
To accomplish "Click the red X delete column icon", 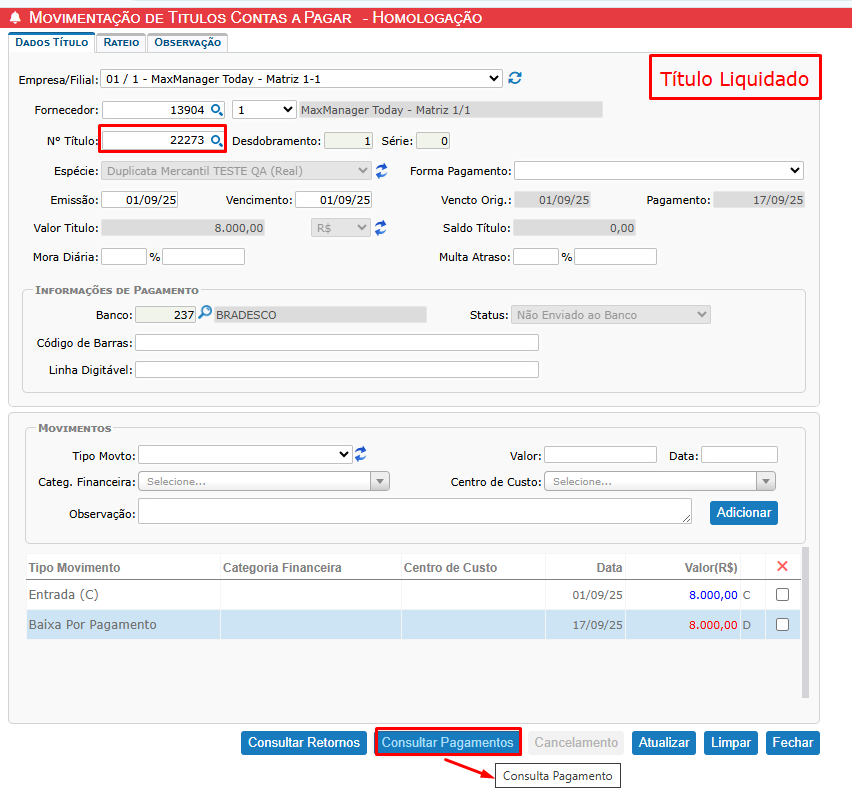I will click(x=782, y=567).
